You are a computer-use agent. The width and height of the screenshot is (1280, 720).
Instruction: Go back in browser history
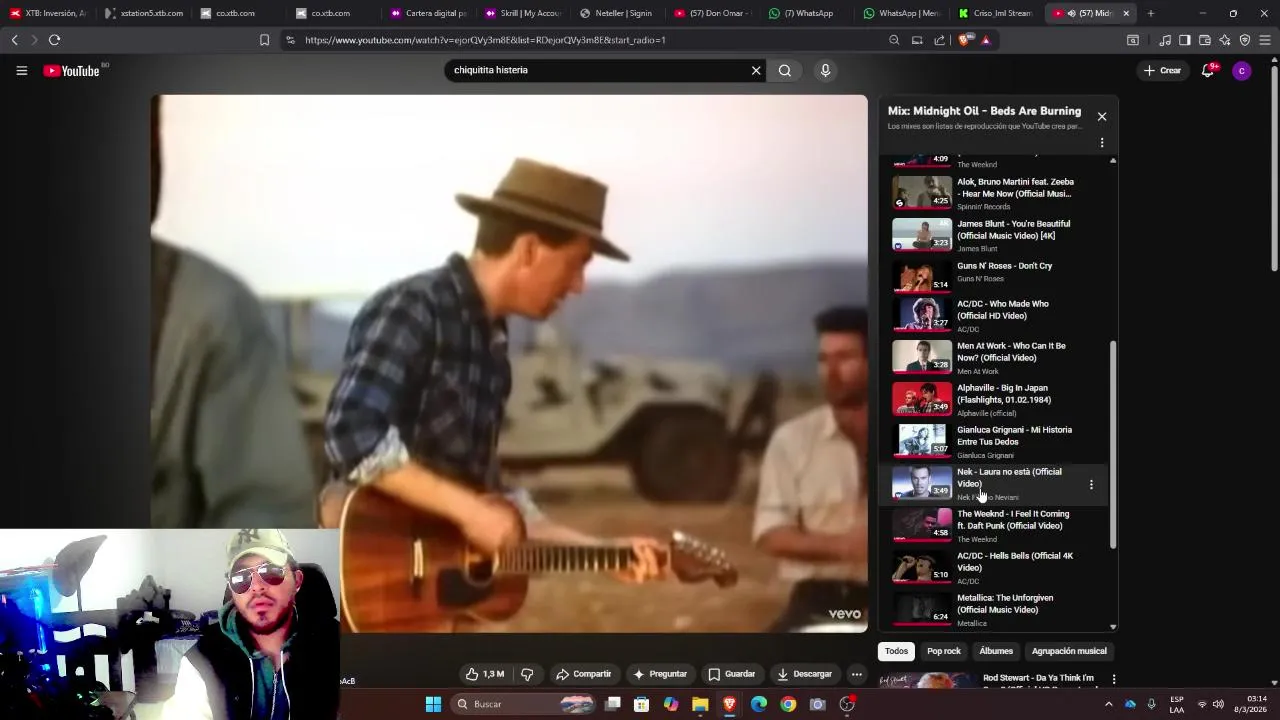click(14, 40)
